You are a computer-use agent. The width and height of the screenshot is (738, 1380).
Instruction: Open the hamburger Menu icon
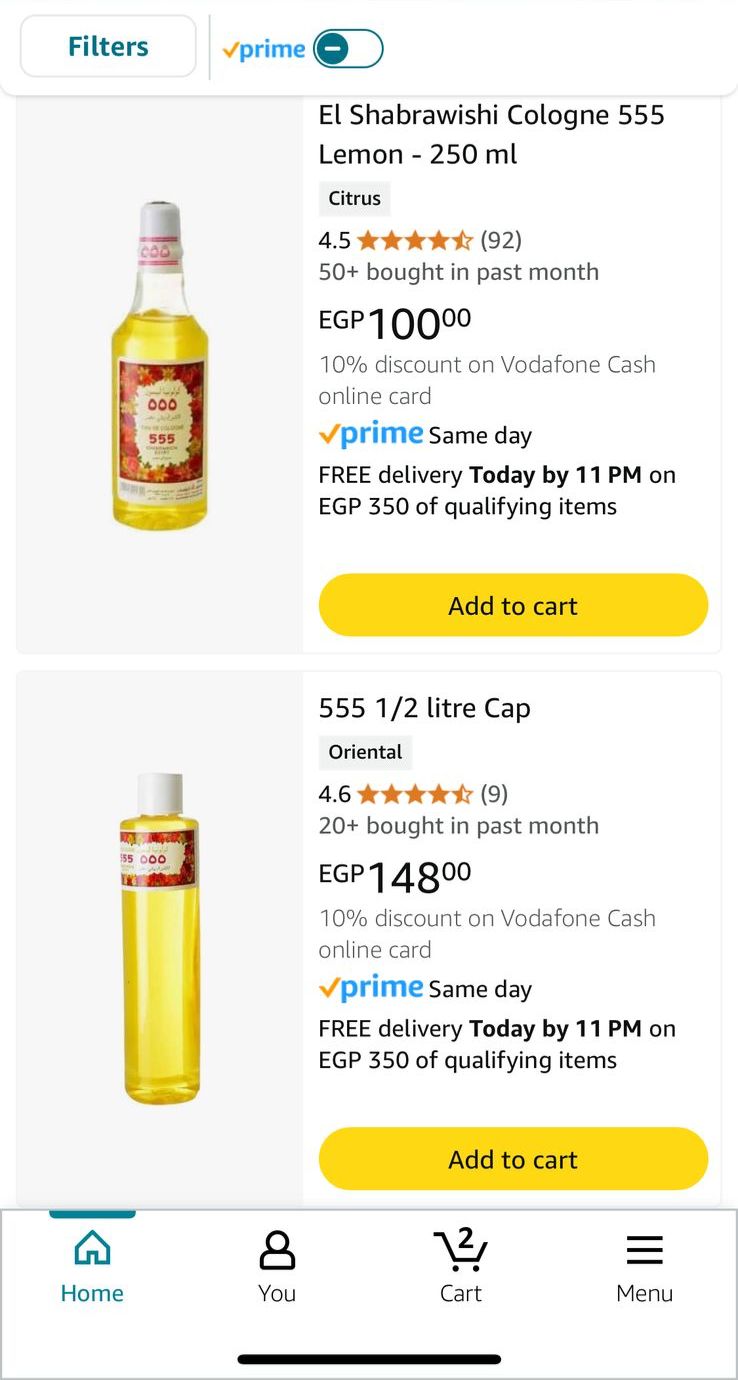tap(645, 1250)
